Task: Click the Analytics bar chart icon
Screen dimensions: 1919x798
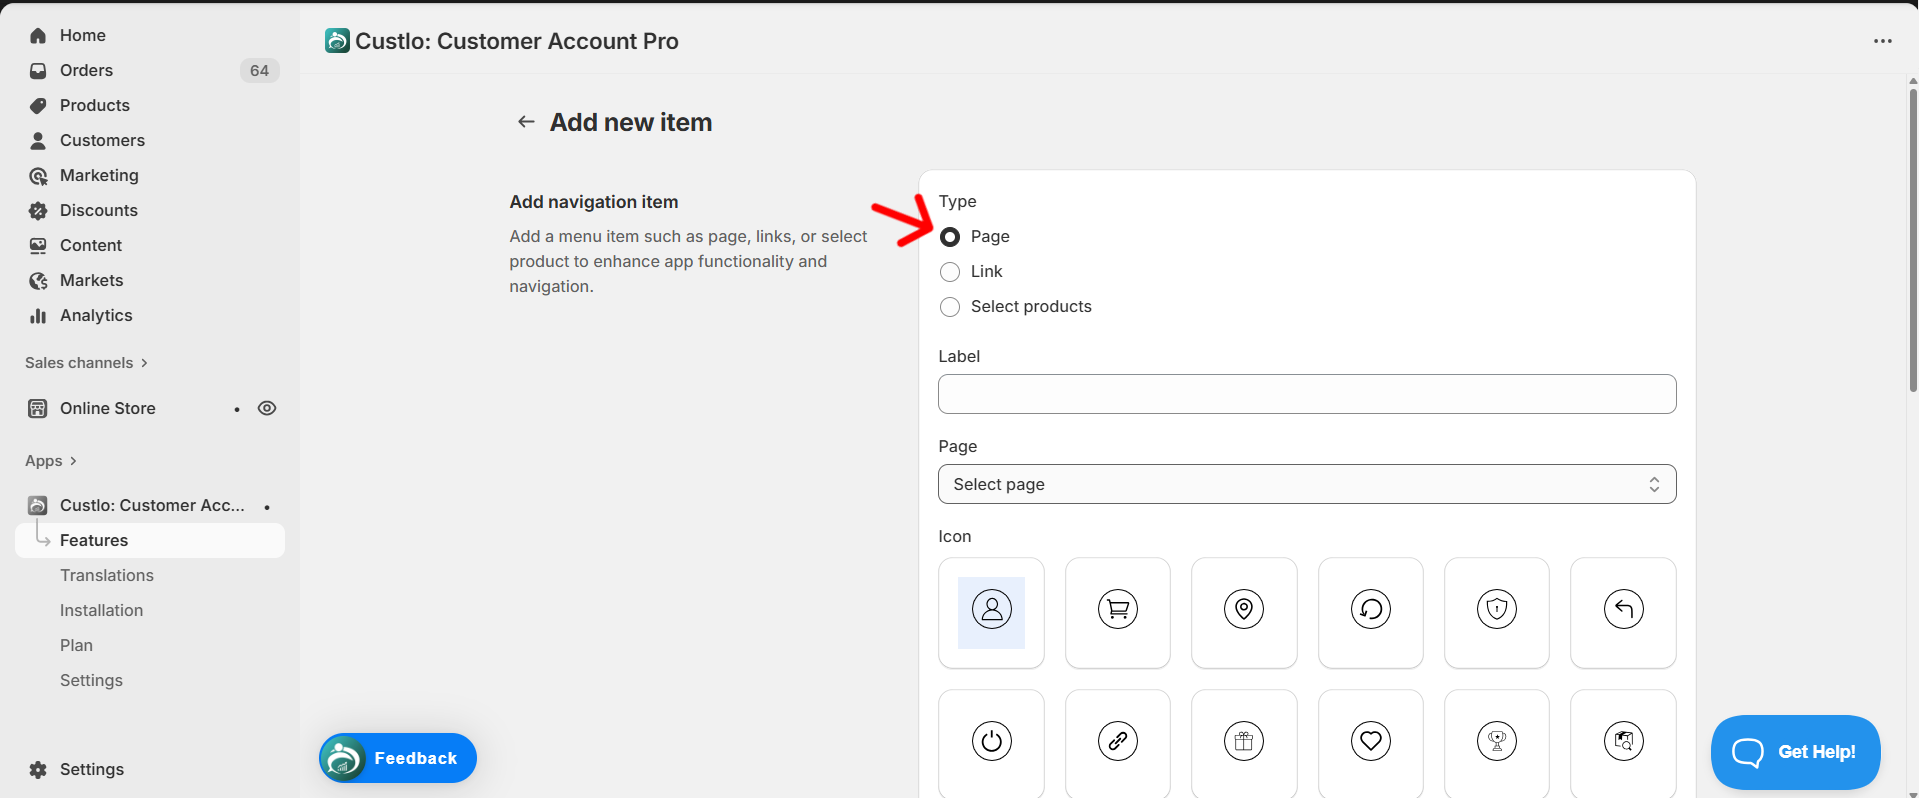Action: [38, 316]
